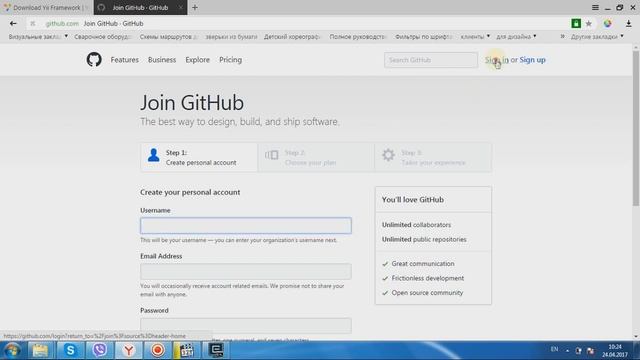This screenshot has width=640, height=360.
Task: Click the Username input field
Action: pos(246,226)
